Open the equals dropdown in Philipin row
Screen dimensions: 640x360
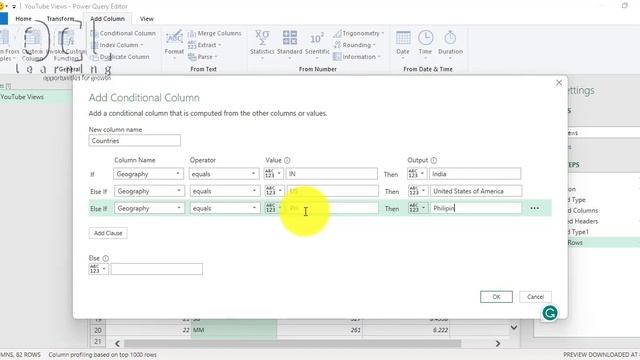click(224, 208)
